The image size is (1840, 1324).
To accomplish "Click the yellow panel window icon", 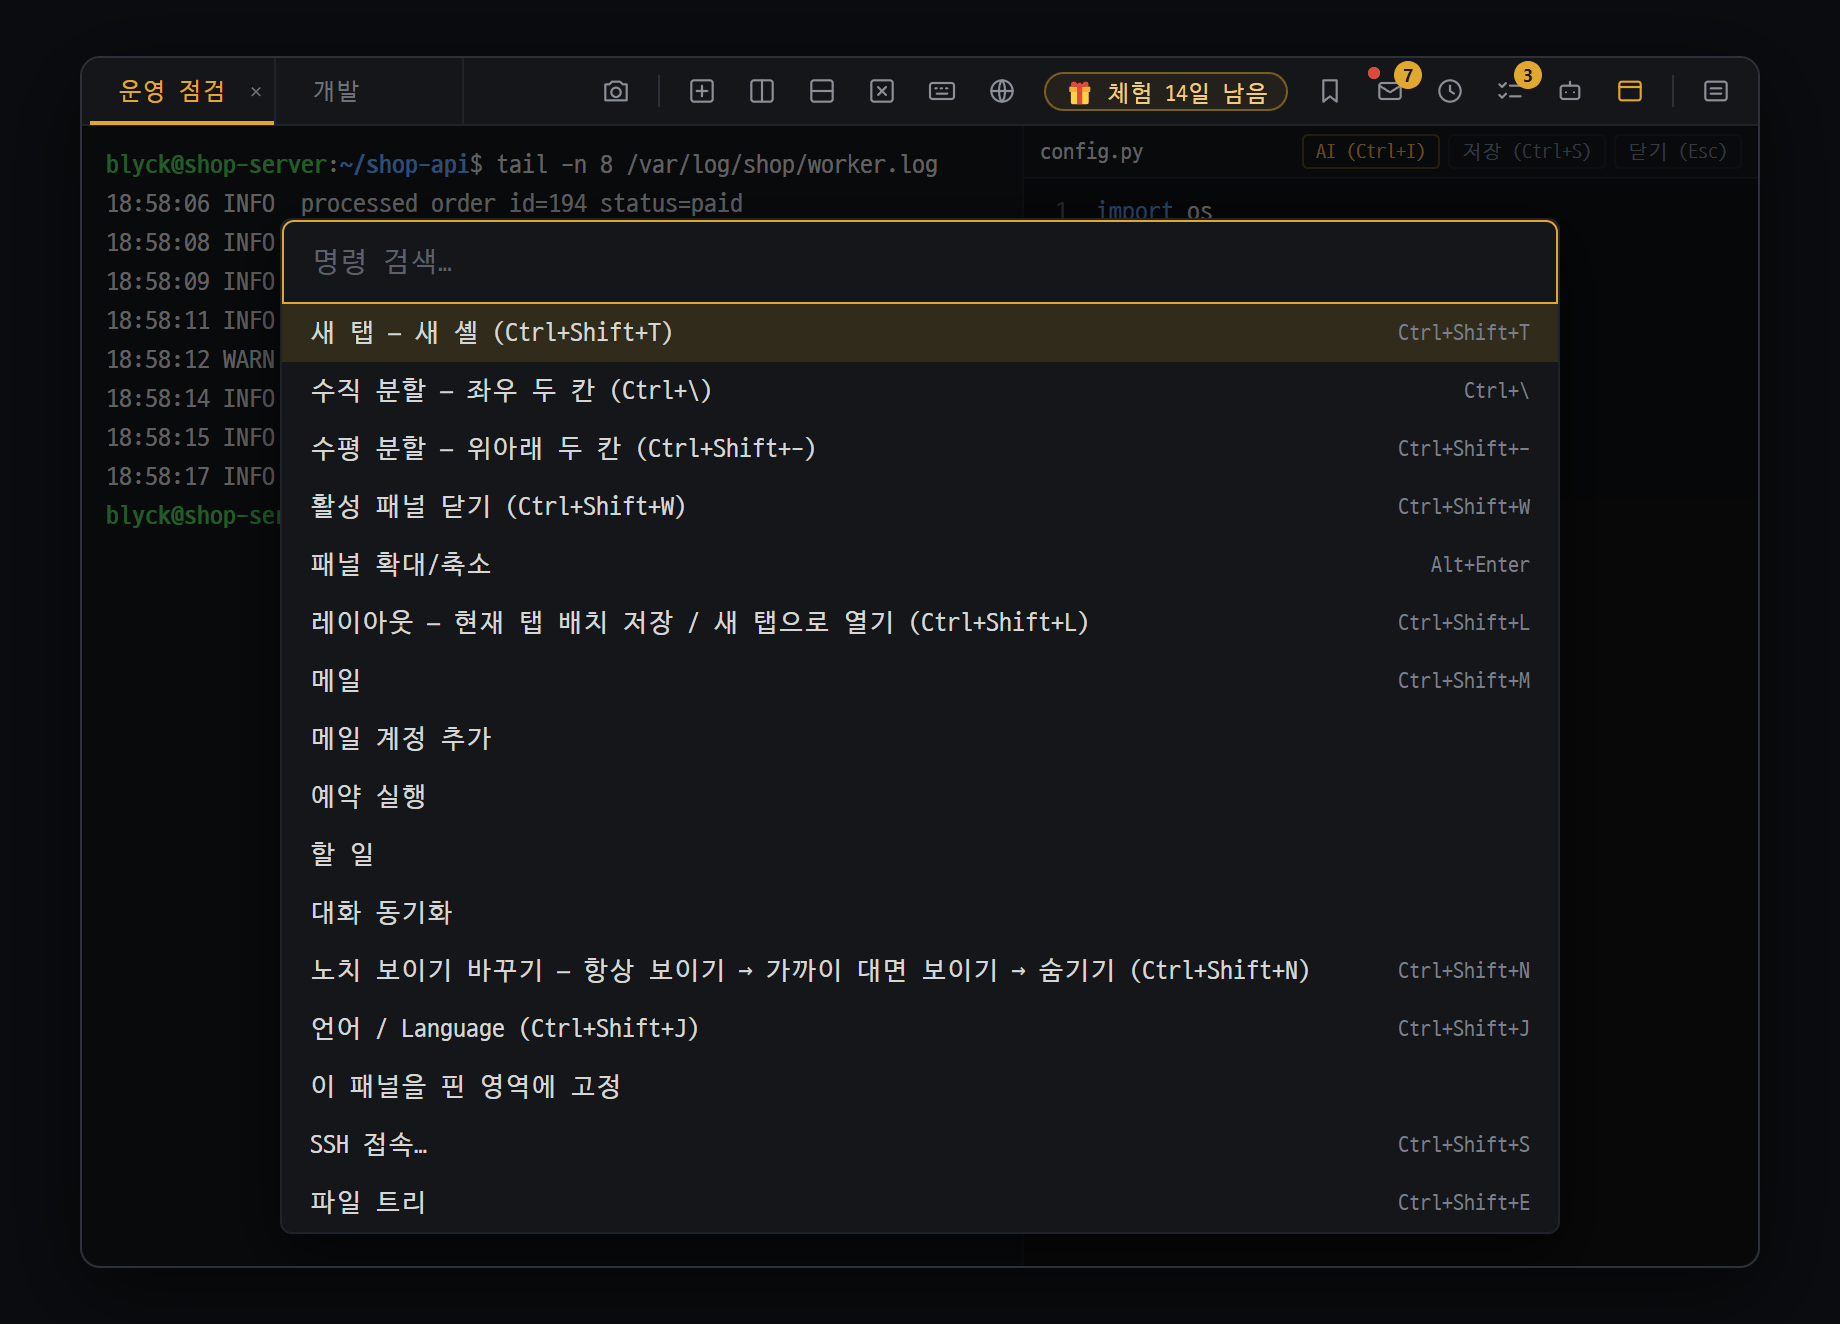I will click(x=1630, y=91).
